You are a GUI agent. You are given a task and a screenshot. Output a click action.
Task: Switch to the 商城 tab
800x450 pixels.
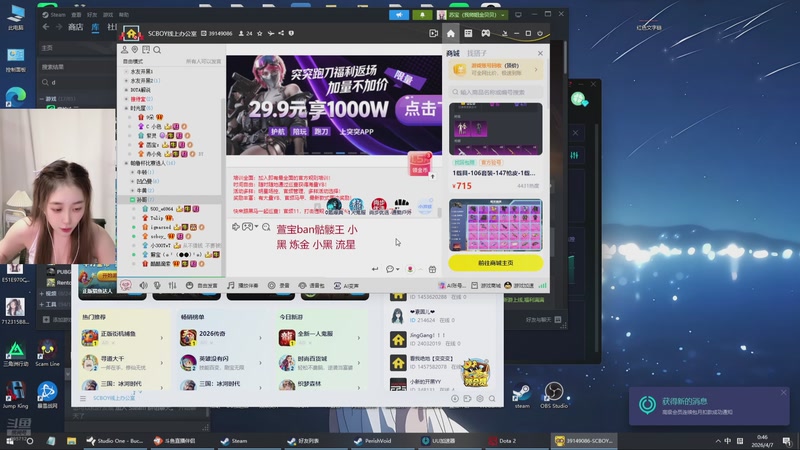point(453,53)
